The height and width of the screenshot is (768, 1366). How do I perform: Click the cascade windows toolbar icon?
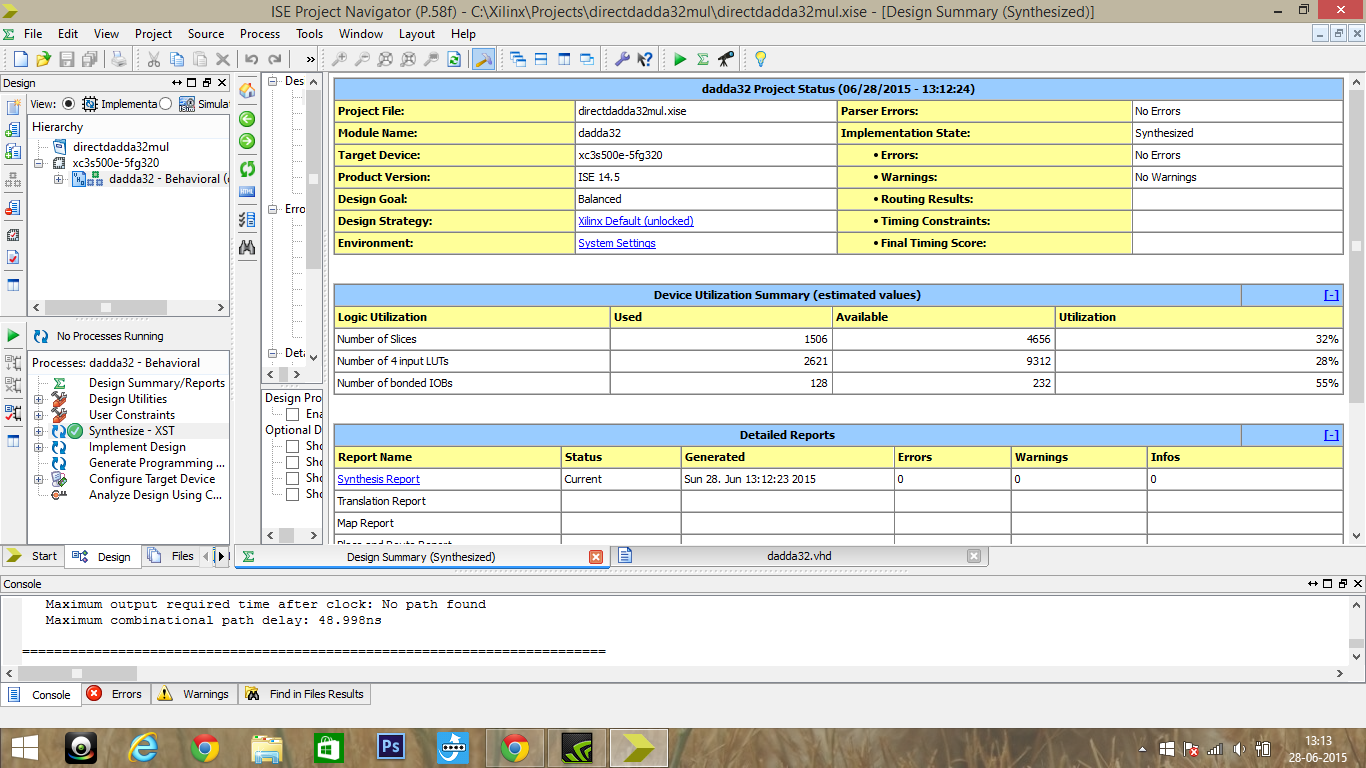(x=518, y=59)
